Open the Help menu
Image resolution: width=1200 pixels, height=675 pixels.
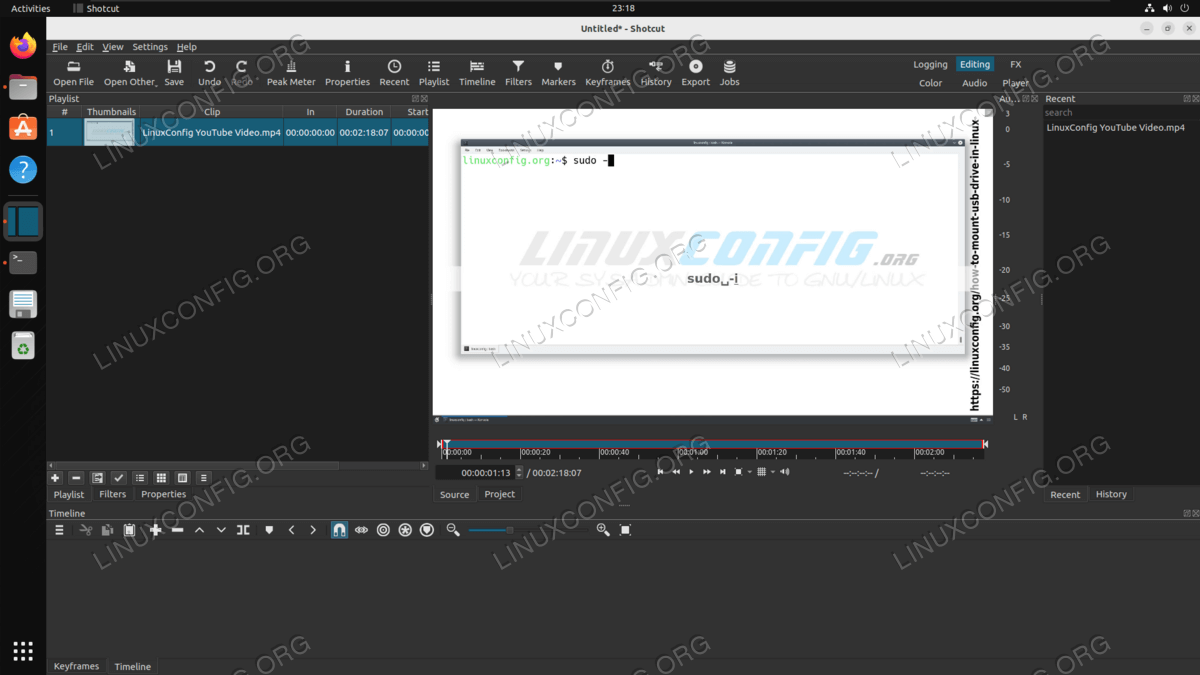click(x=187, y=47)
